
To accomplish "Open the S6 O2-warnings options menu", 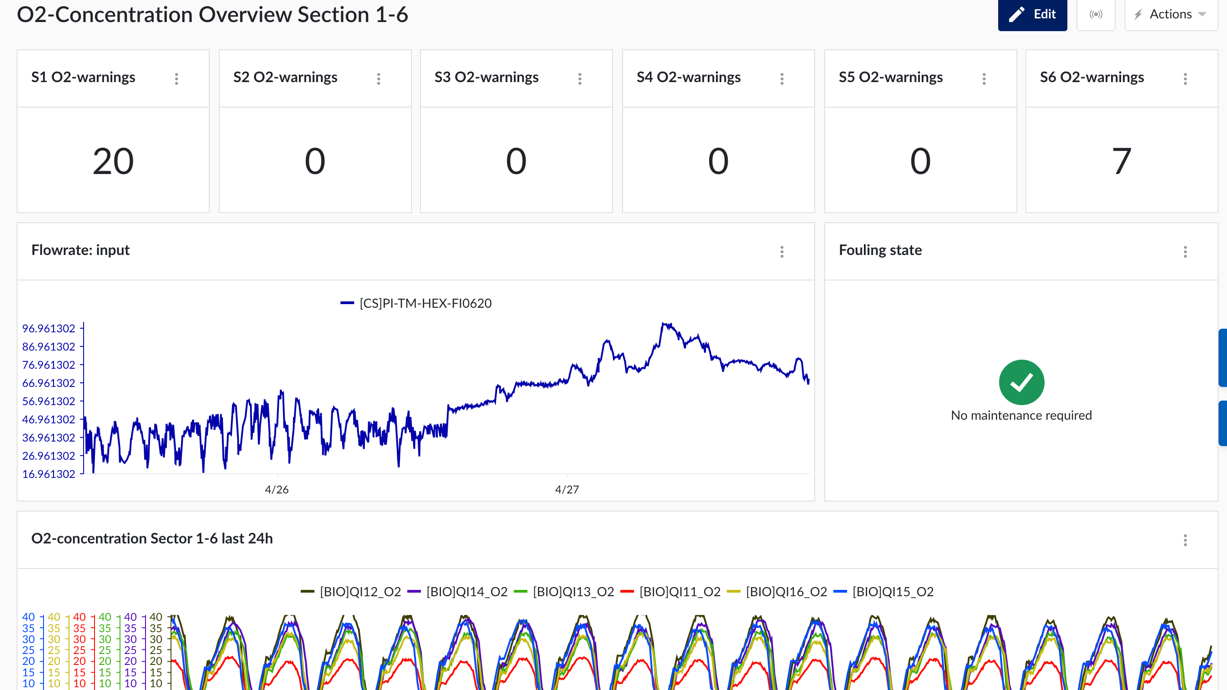I will pyautogui.click(x=1185, y=78).
